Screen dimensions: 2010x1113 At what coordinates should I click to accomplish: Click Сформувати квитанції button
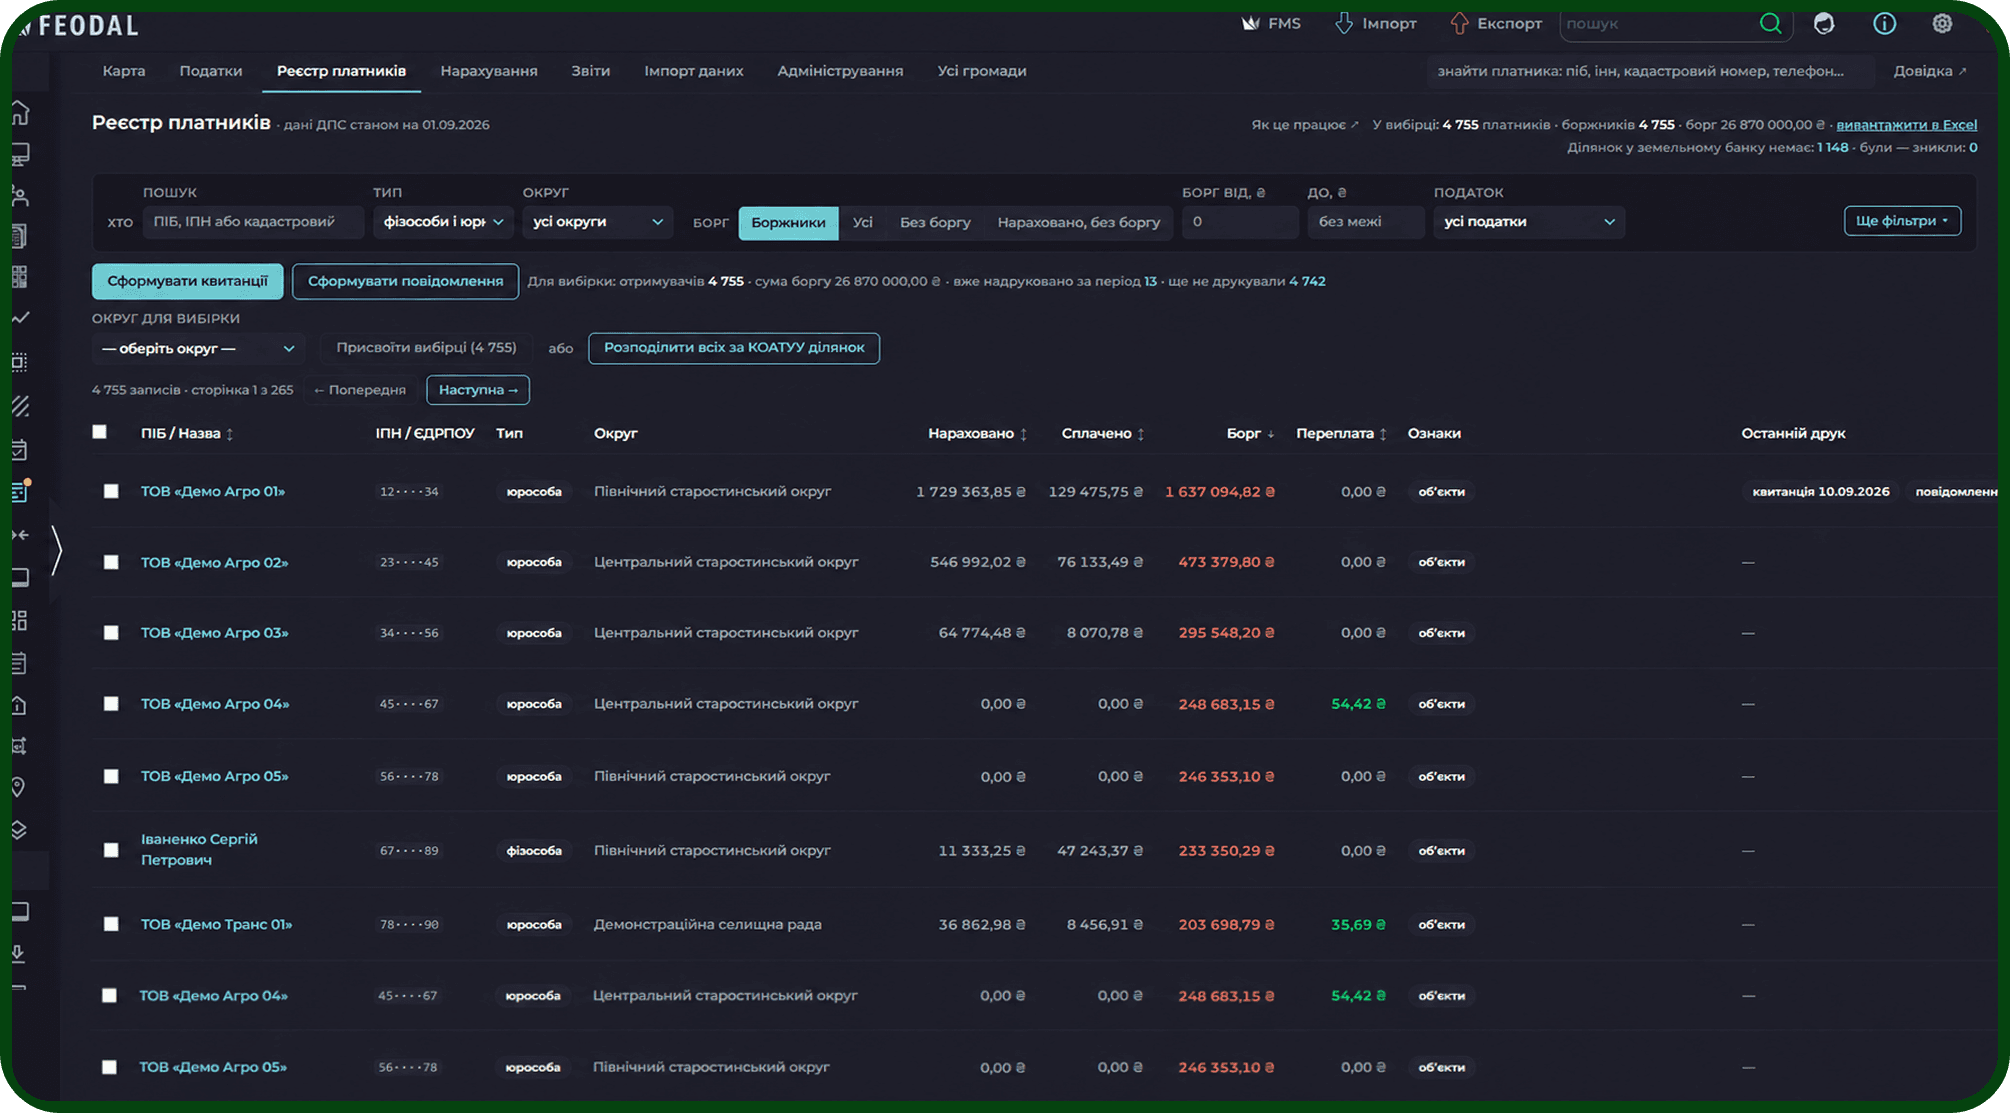click(188, 281)
